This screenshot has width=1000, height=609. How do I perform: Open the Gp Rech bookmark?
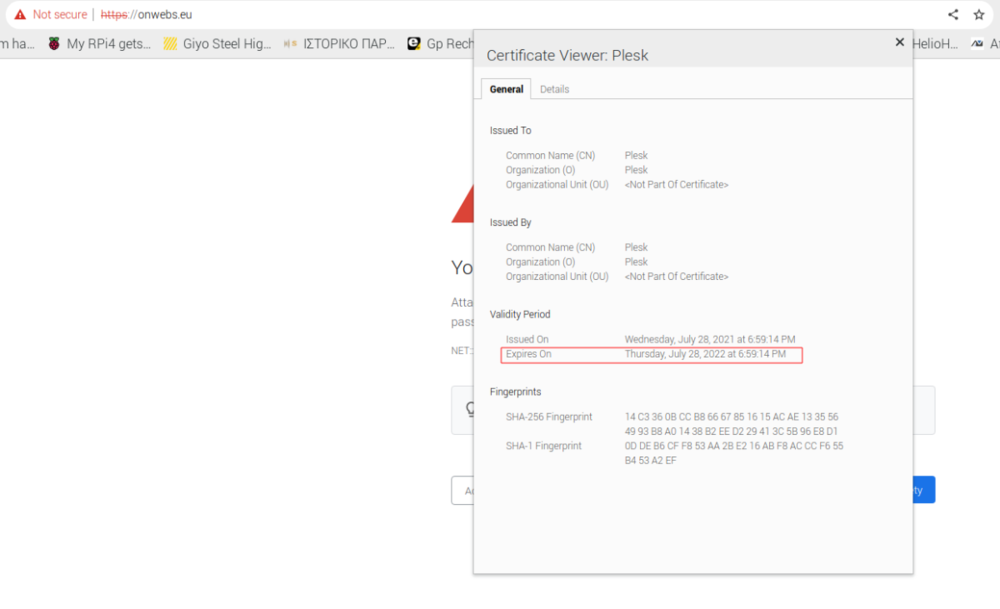[x=441, y=43]
